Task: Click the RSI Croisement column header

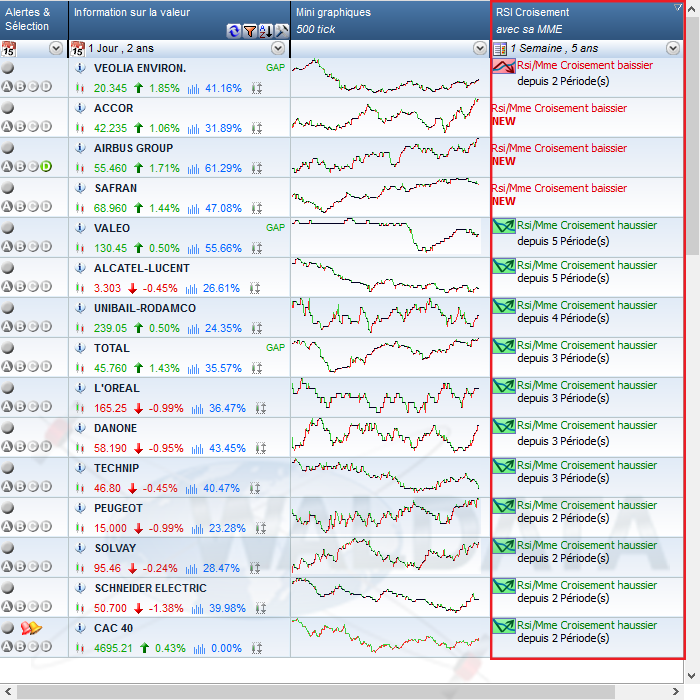Action: (x=588, y=20)
